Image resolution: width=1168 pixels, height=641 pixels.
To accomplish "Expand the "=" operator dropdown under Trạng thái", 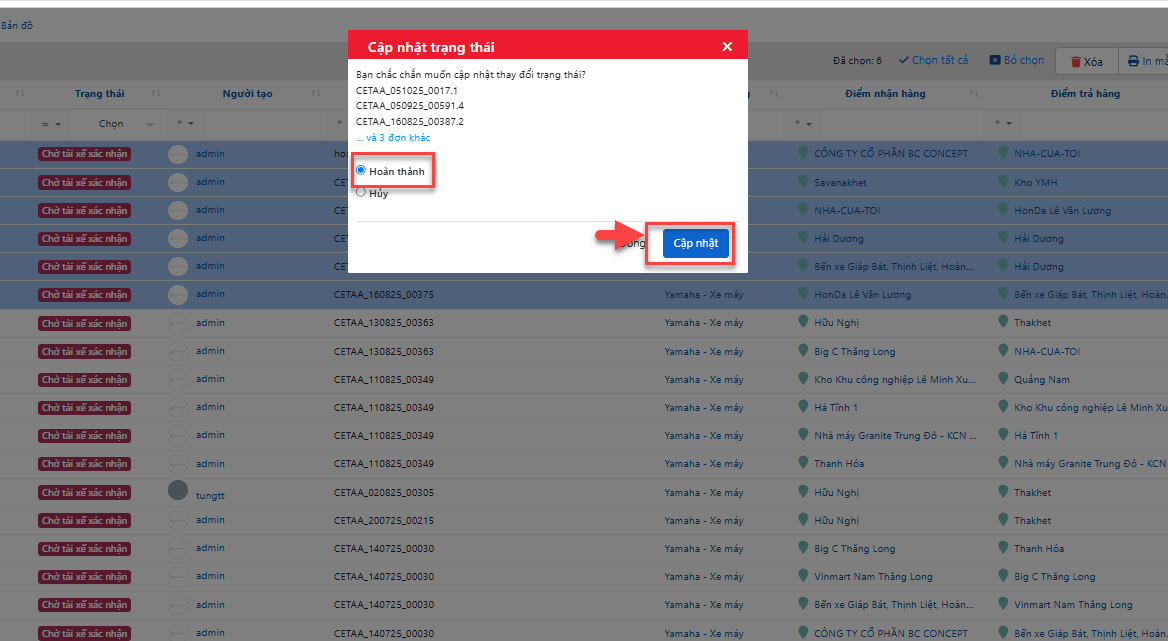I will (x=52, y=124).
